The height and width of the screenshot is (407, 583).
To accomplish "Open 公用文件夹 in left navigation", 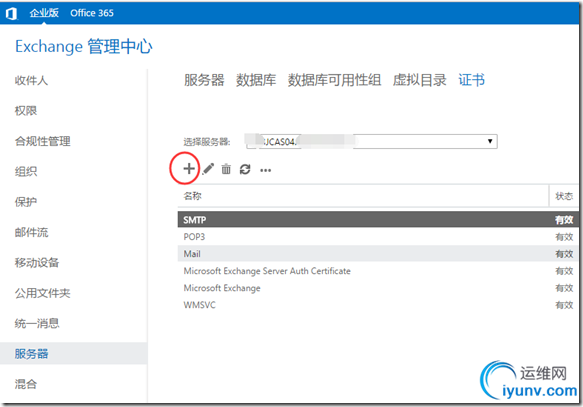I will tap(42, 293).
